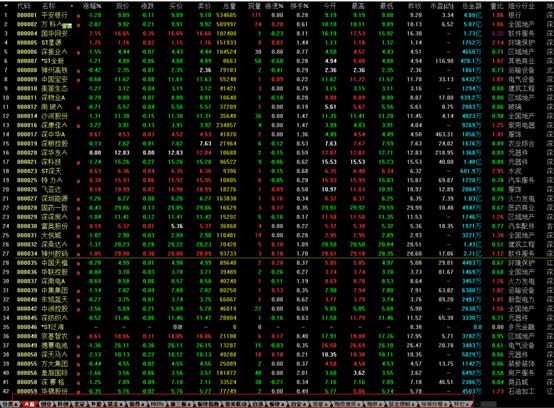Select stock 华锦股份
554x408 pixels.
coord(54,392)
